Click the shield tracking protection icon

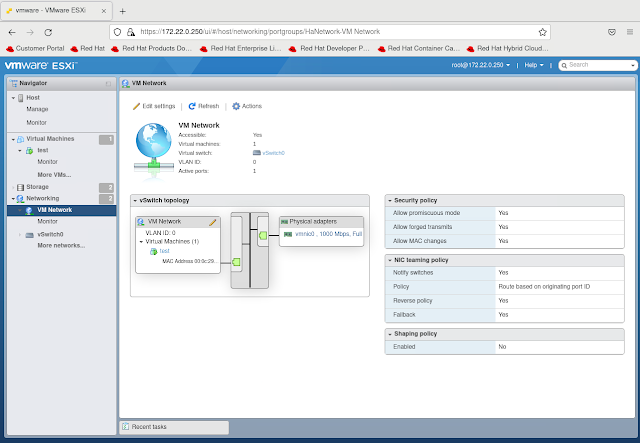(x=118, y=32)
